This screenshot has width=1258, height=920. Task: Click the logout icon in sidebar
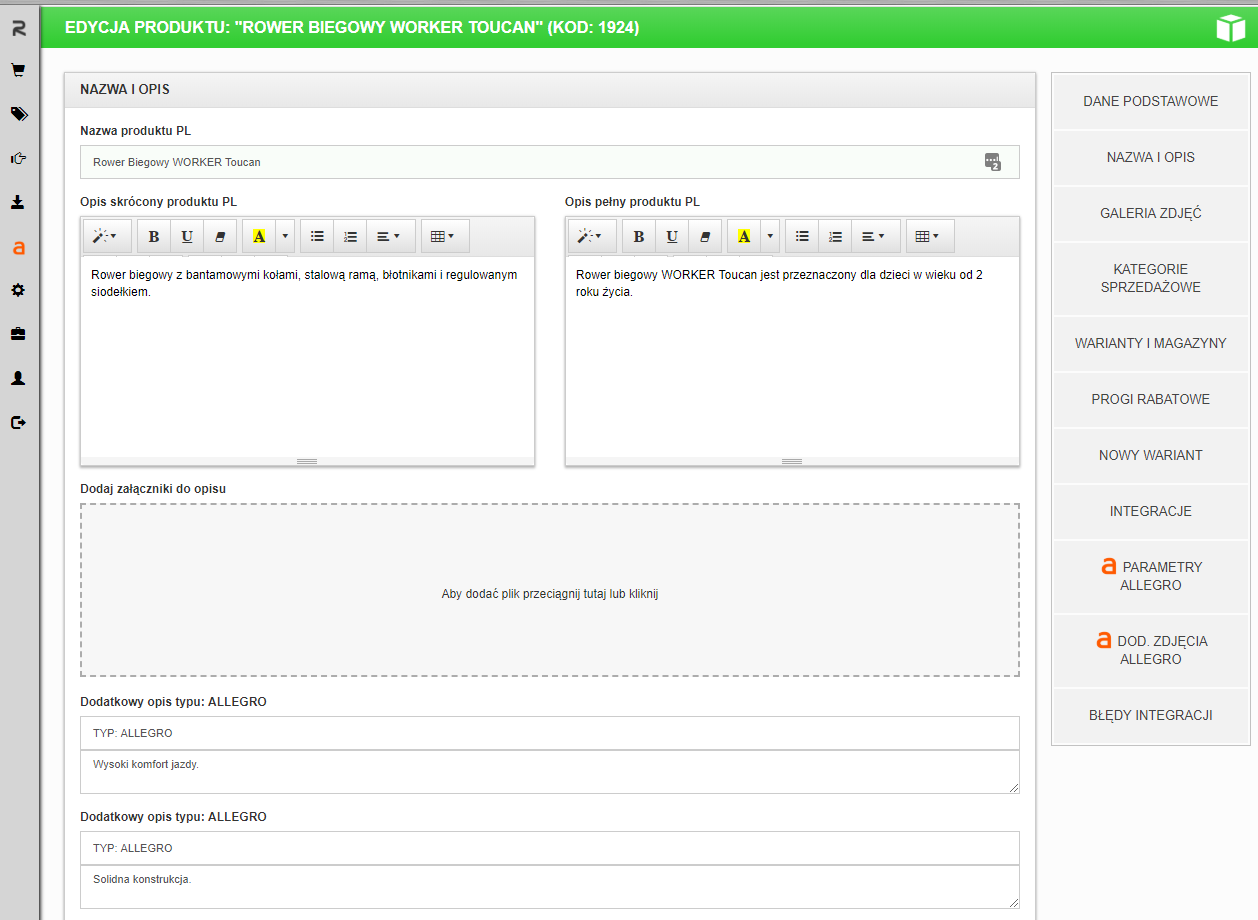[x=18, y=422]
